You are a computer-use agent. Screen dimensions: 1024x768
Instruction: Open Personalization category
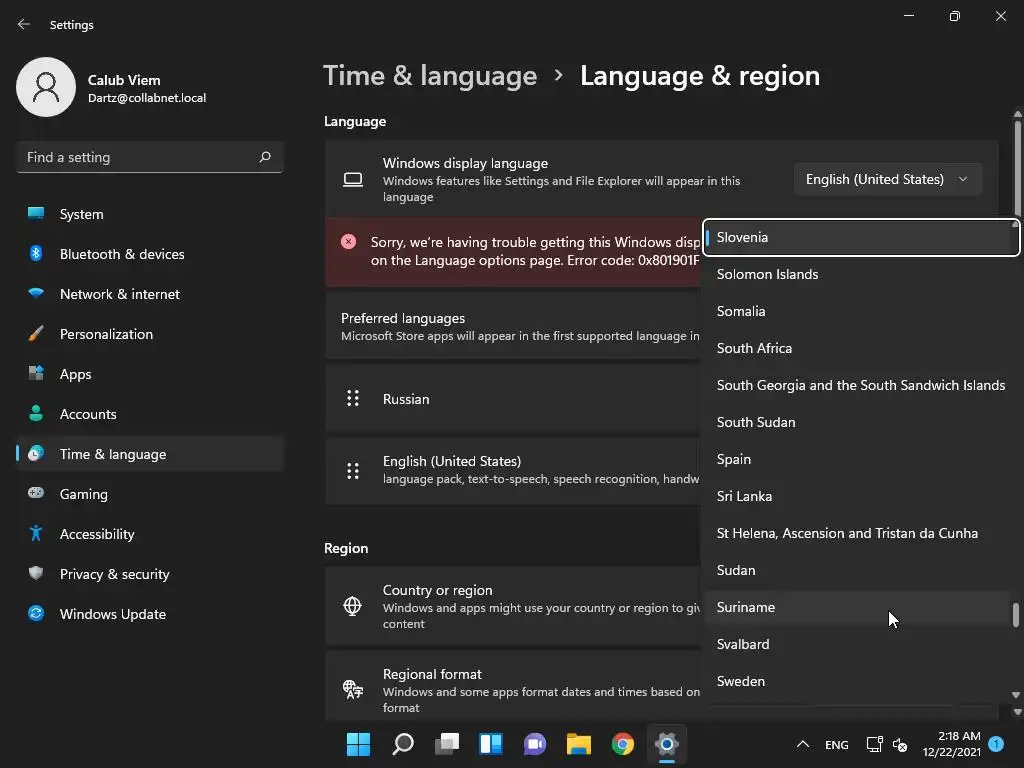[150, 334]
